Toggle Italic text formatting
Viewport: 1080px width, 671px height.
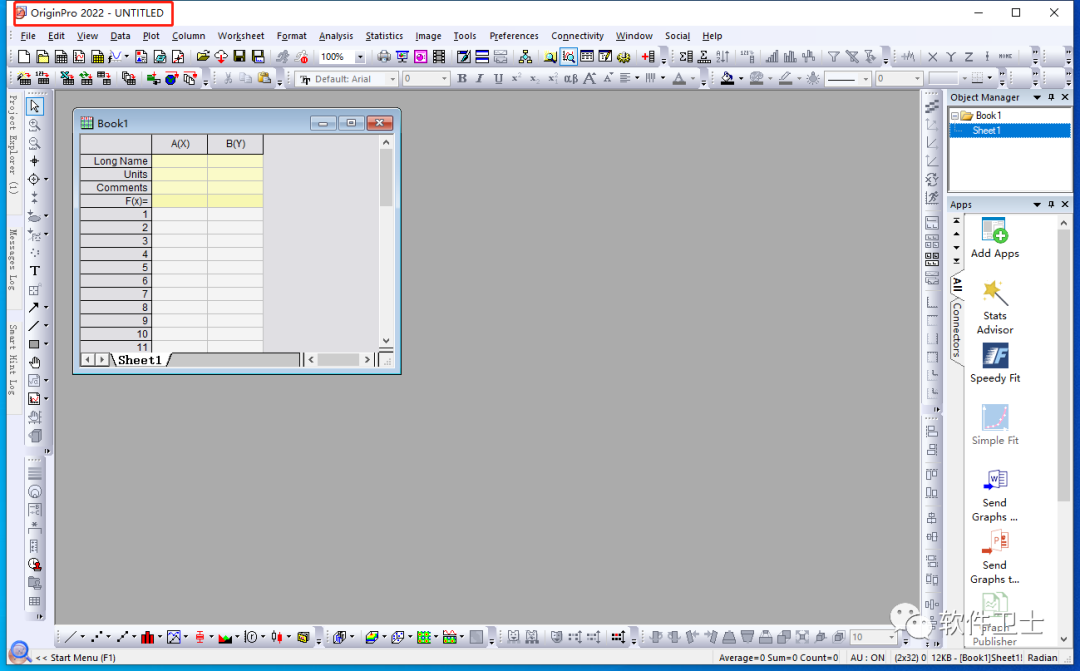480,79
